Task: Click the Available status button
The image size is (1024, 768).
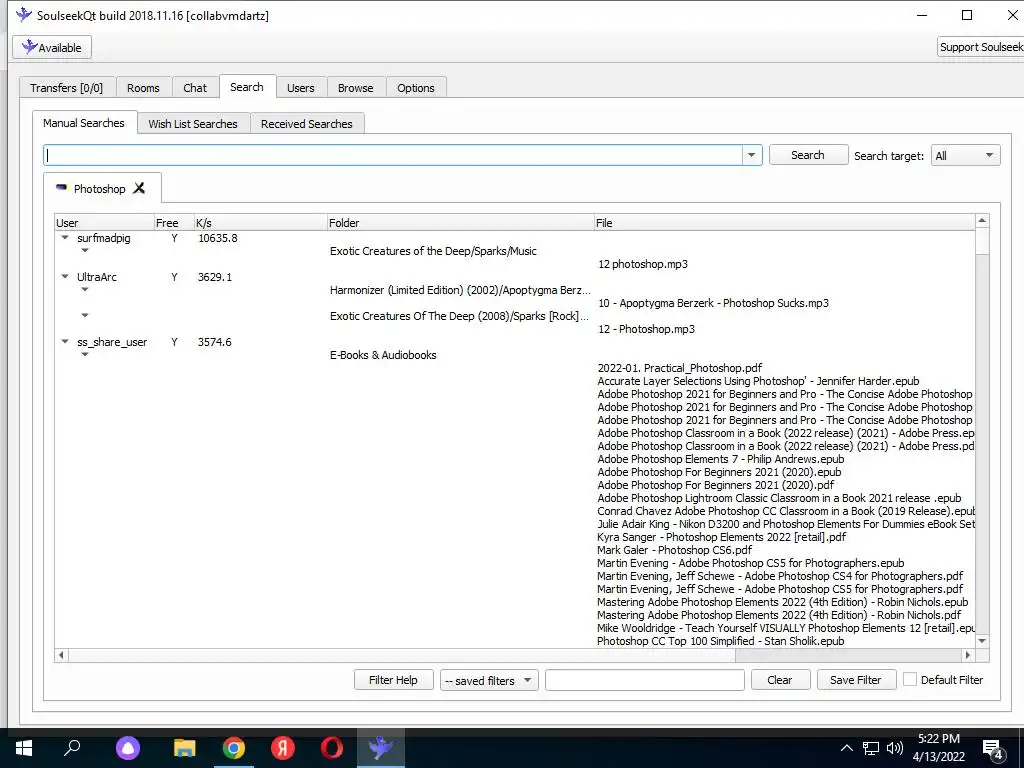Action: (52, 47)
